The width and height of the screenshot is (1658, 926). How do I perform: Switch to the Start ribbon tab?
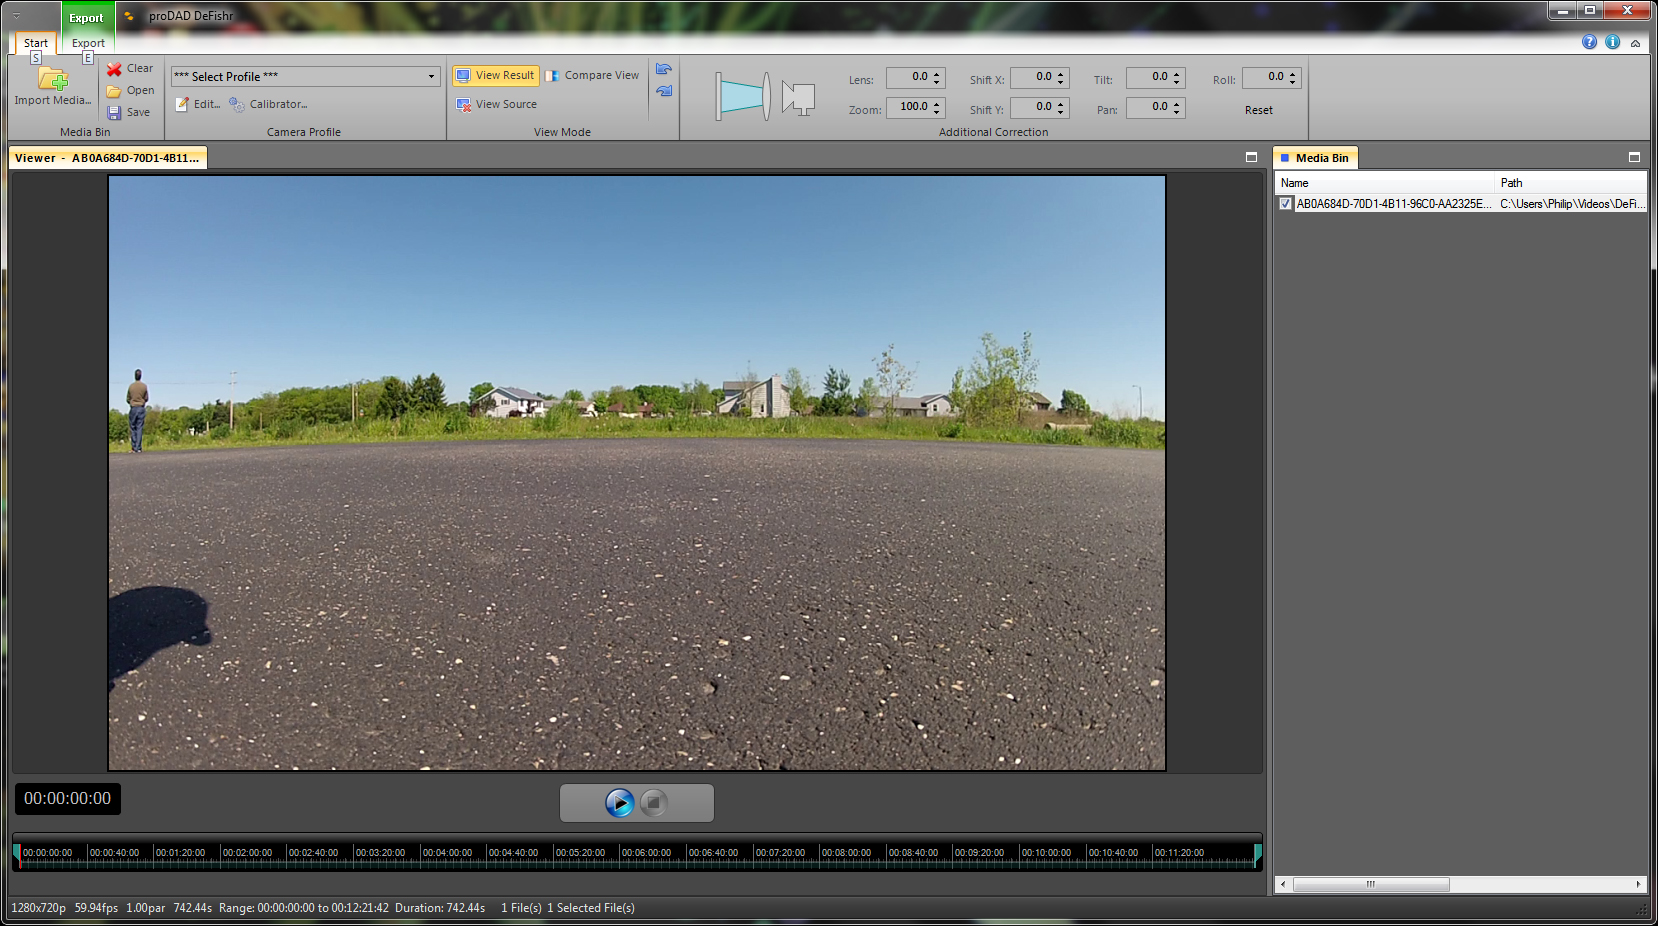point(36,43)
